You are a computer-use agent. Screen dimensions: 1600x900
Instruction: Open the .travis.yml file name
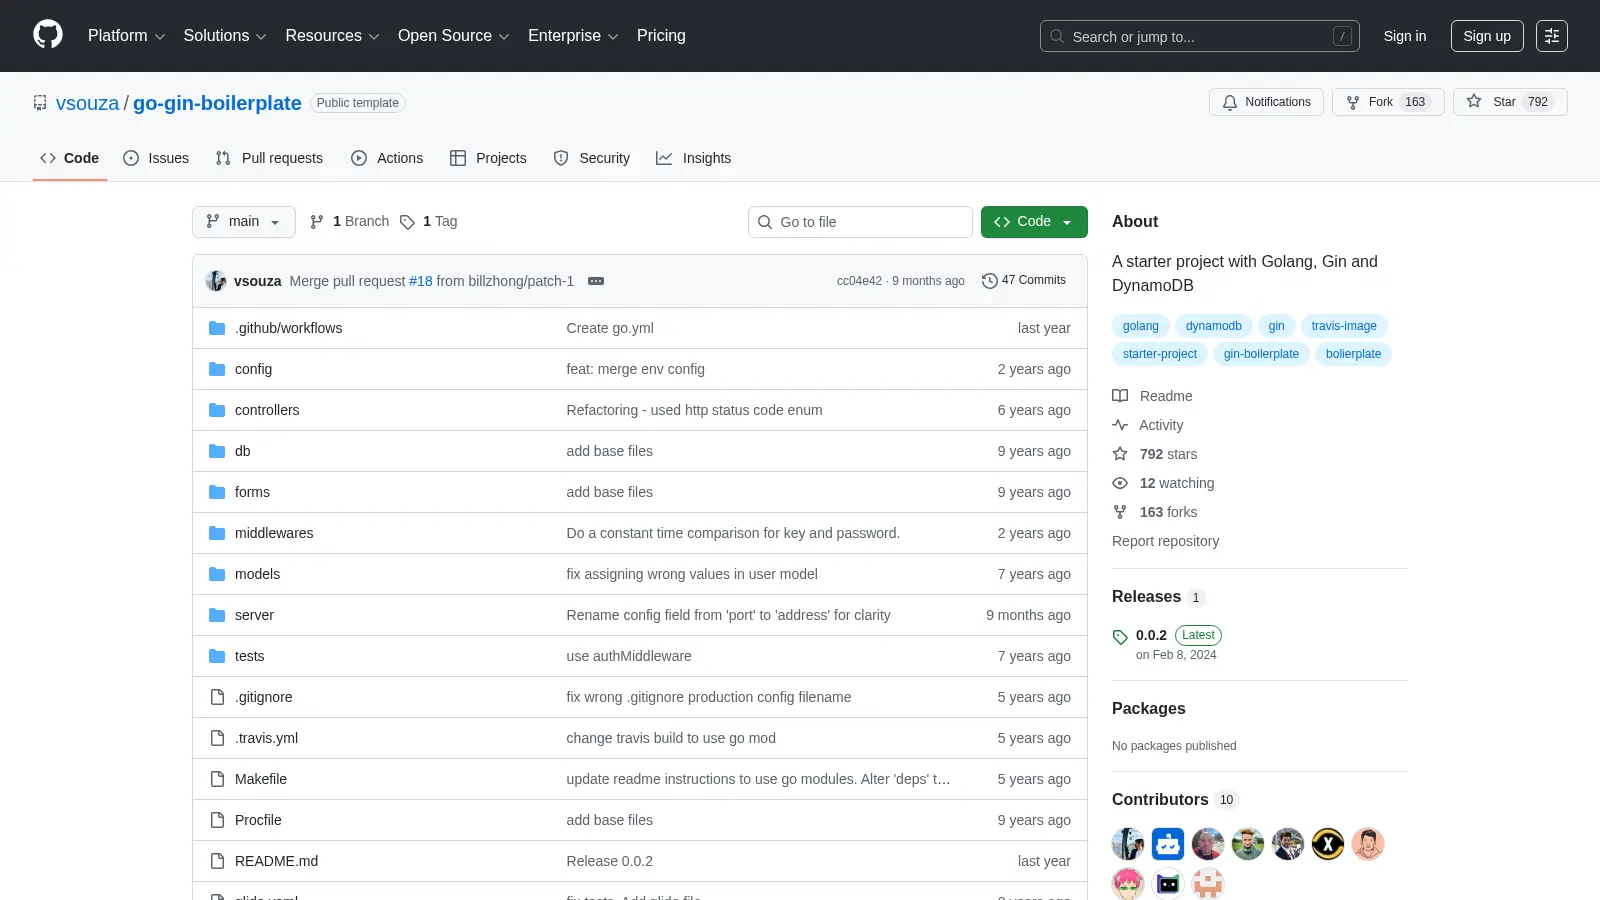[x=266, y=738]
